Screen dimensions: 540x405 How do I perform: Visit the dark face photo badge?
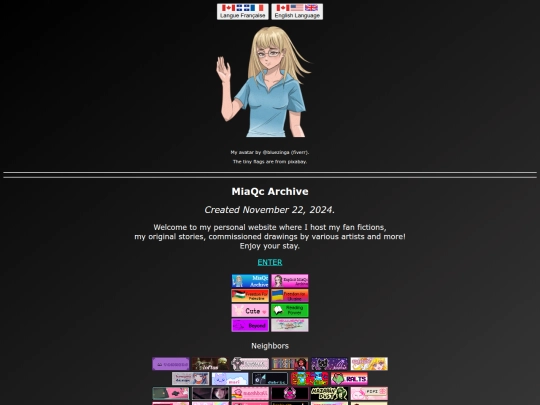point(210,393)
